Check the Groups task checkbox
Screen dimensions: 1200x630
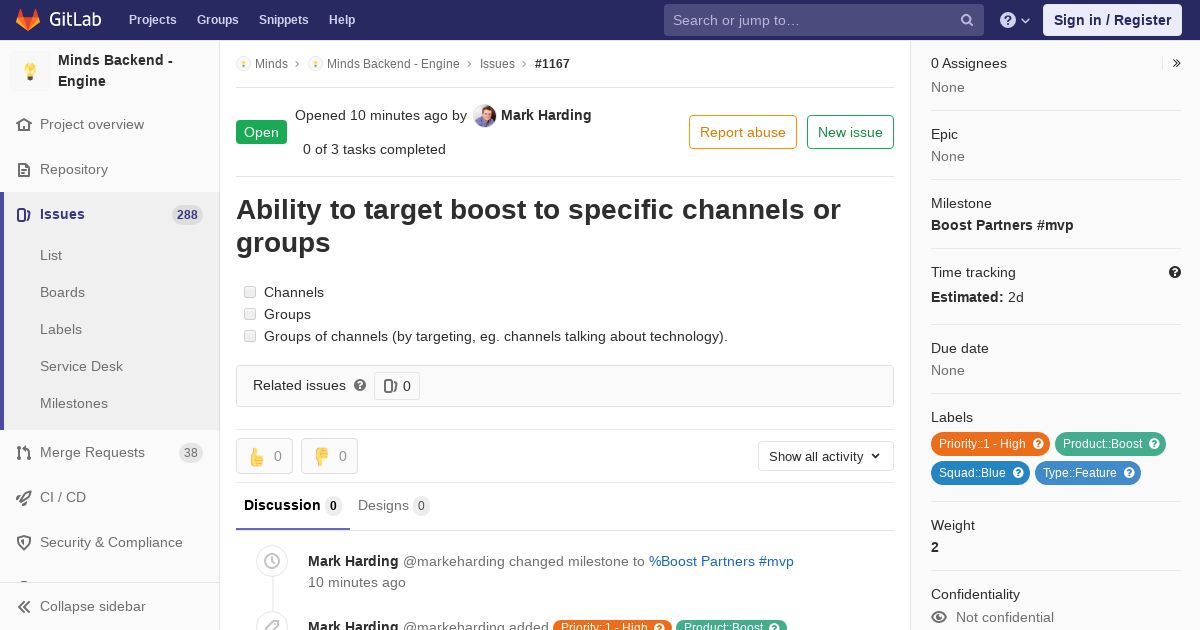(250, 314)
